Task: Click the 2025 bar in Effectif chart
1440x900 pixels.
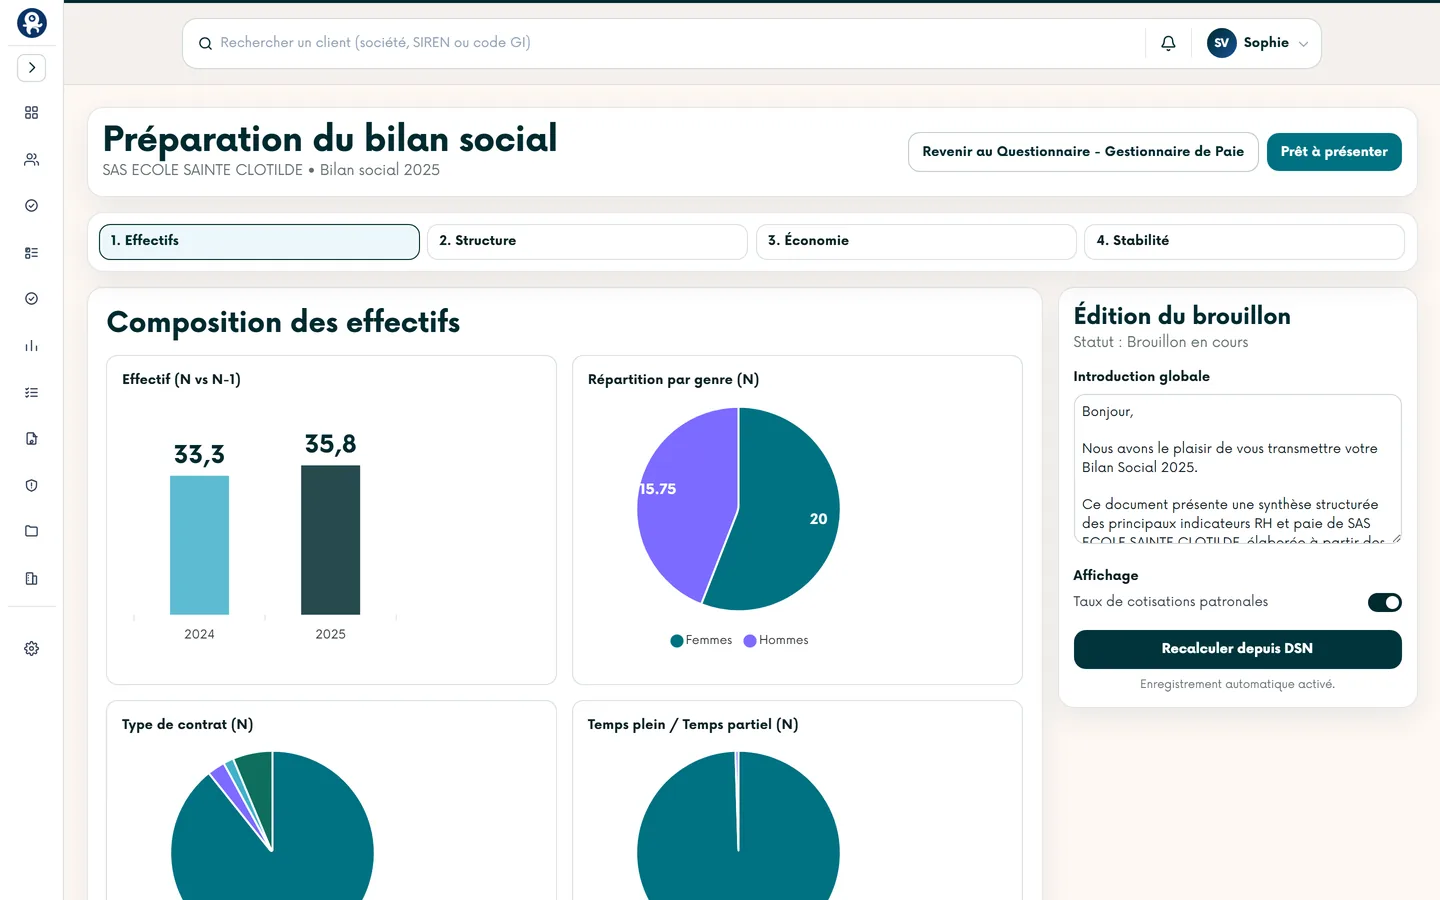Action: pos(331,540)
